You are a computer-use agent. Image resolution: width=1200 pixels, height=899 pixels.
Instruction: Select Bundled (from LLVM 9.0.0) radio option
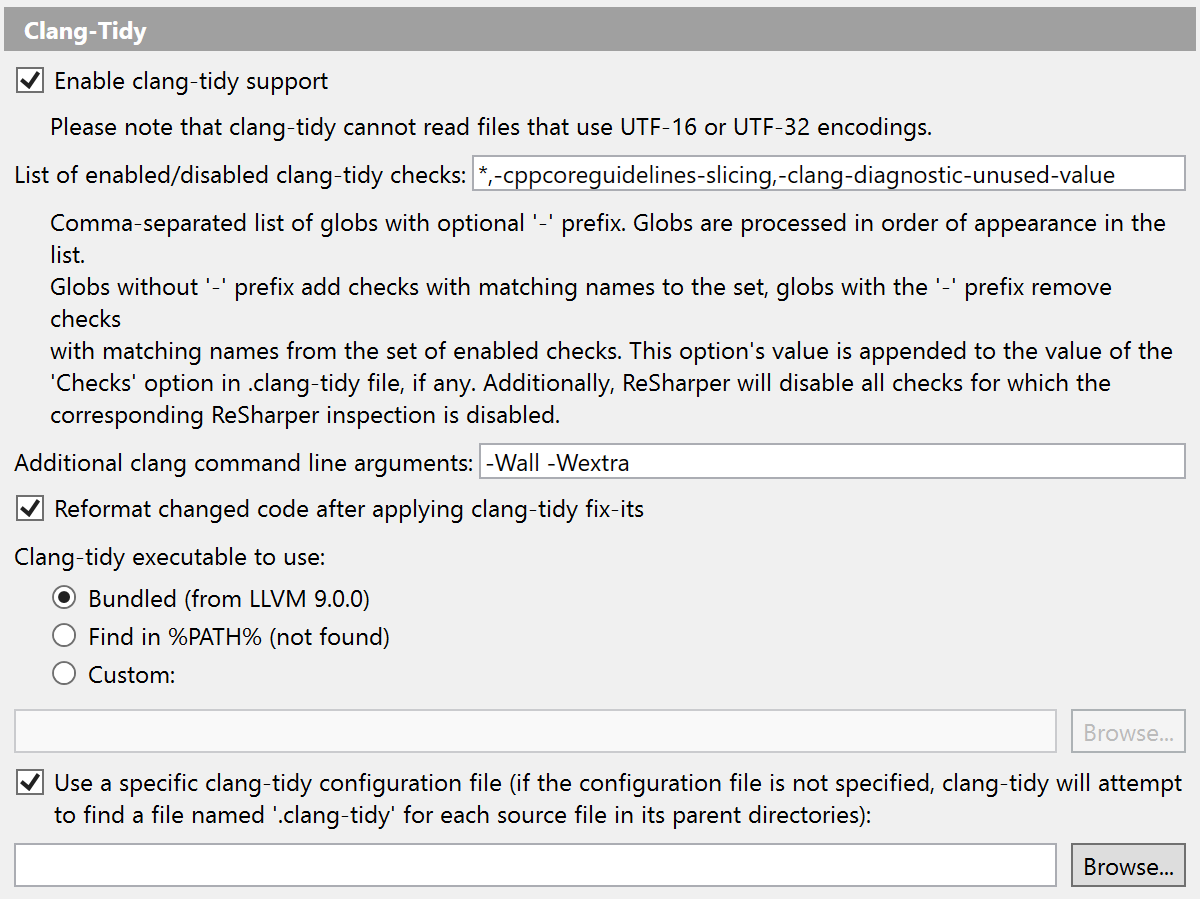click(64, 599)
